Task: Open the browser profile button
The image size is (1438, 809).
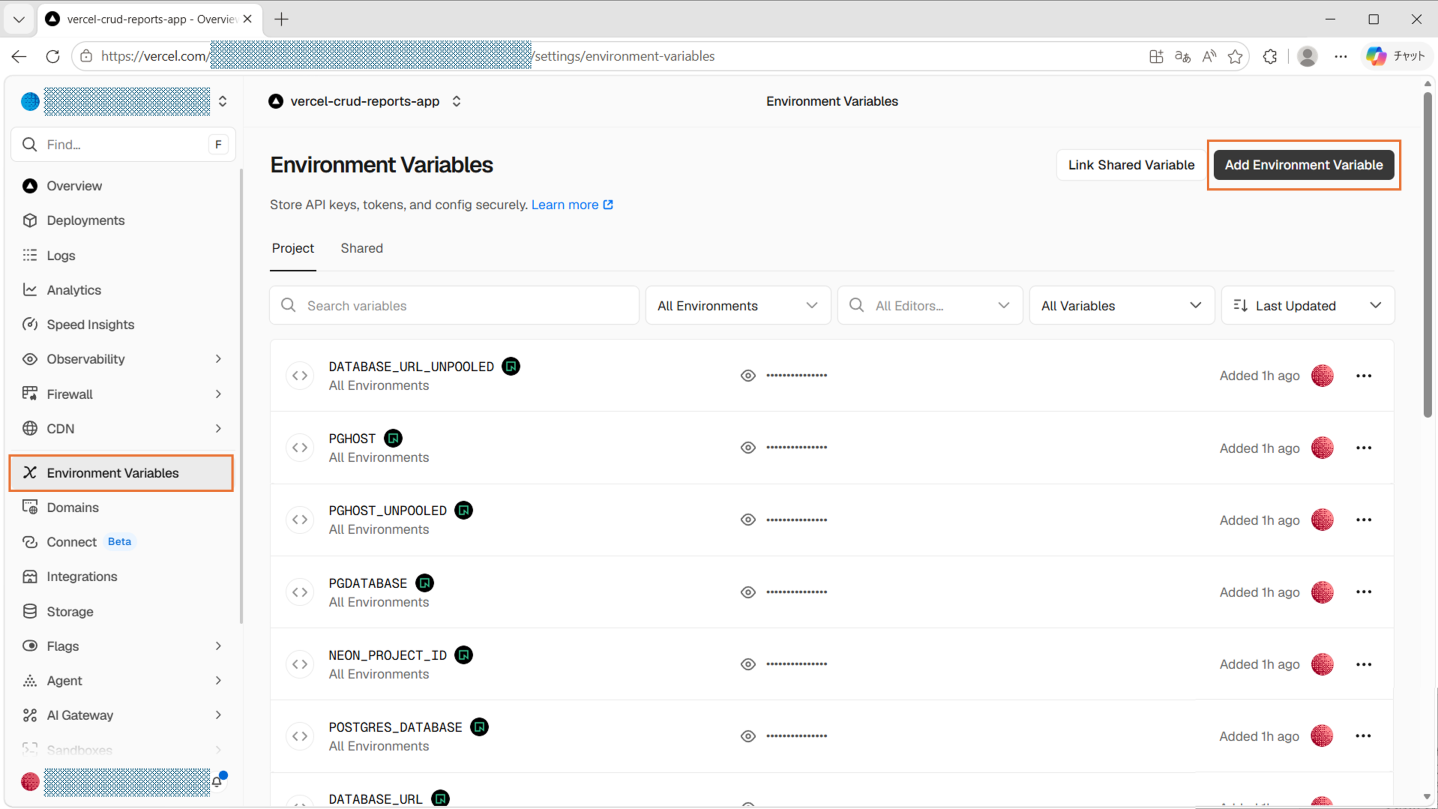Action: coord(1307,57)
